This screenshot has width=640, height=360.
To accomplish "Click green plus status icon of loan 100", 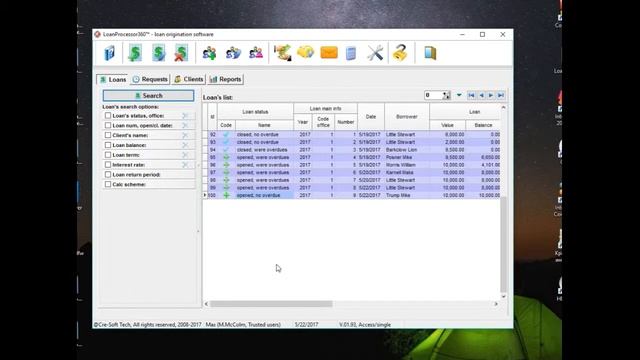I will pyautogui.click(x=226, y=196).
